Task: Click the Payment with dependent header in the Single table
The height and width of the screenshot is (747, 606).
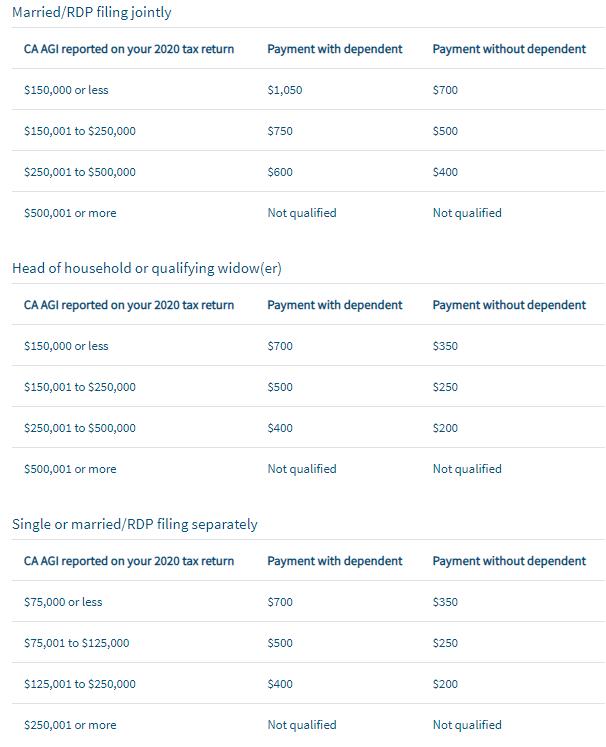Action: (335, 561)
